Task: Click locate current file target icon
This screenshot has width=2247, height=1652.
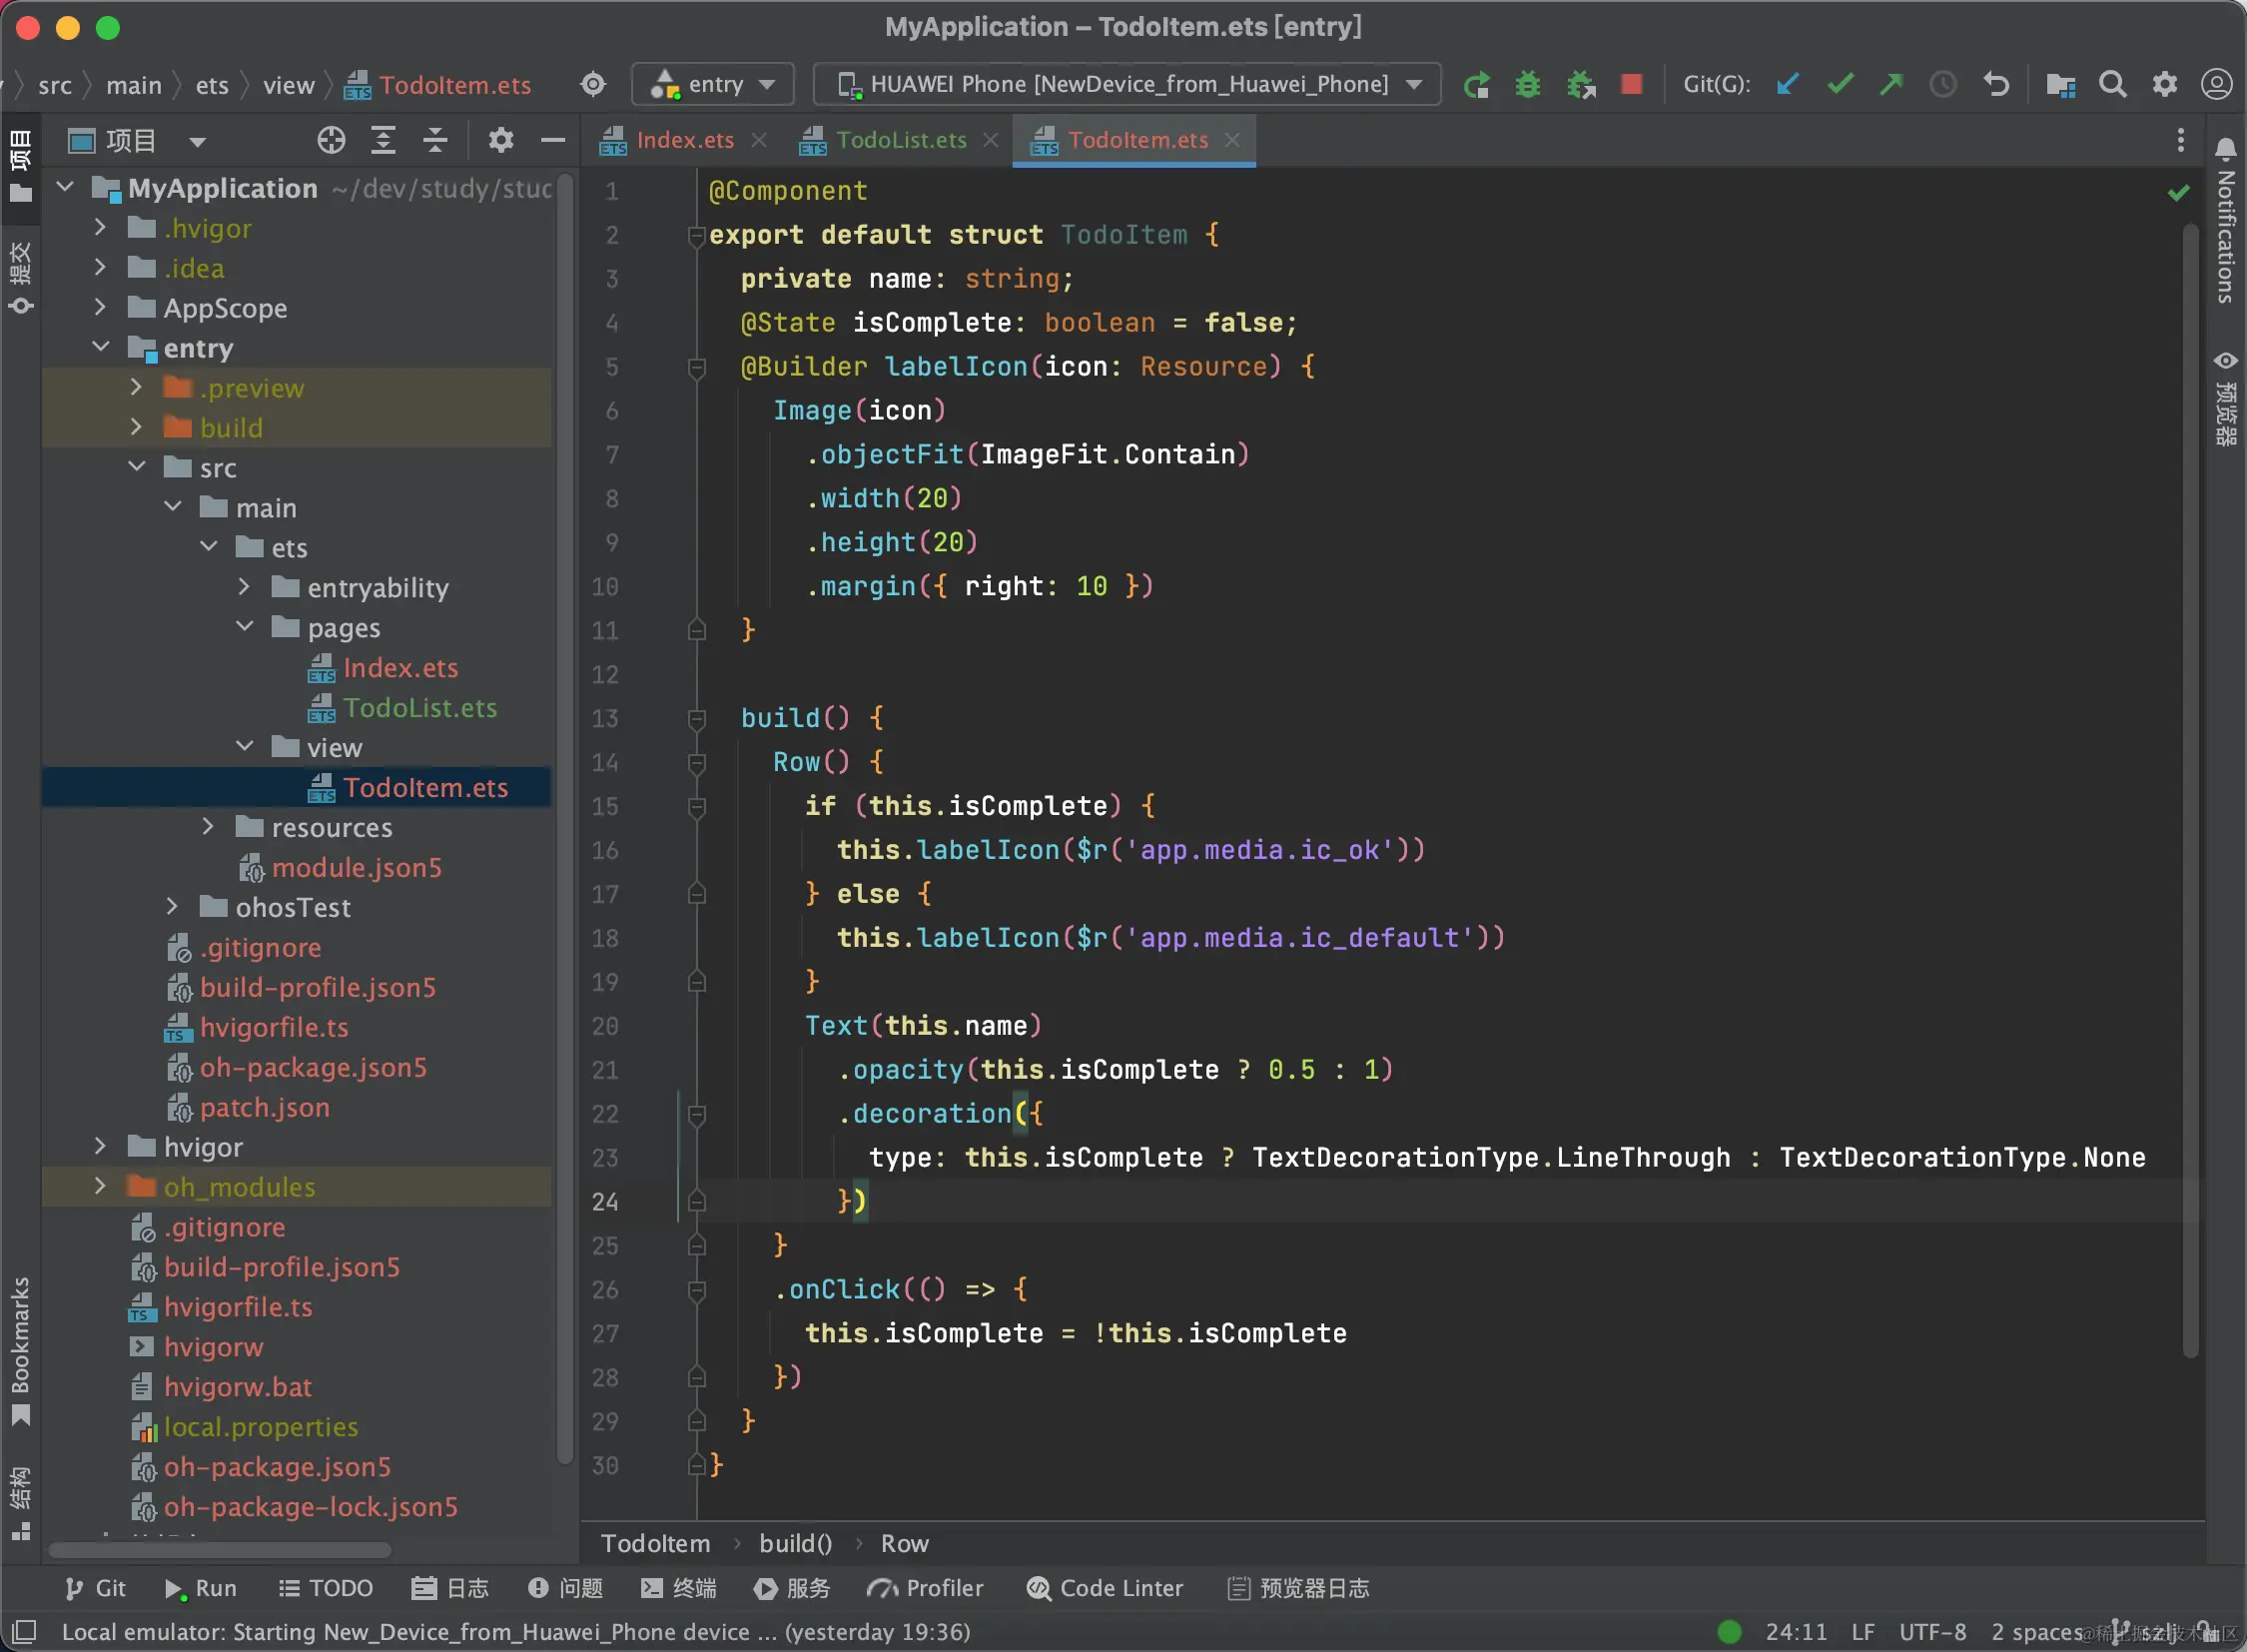Action: (x=331, y=141)
